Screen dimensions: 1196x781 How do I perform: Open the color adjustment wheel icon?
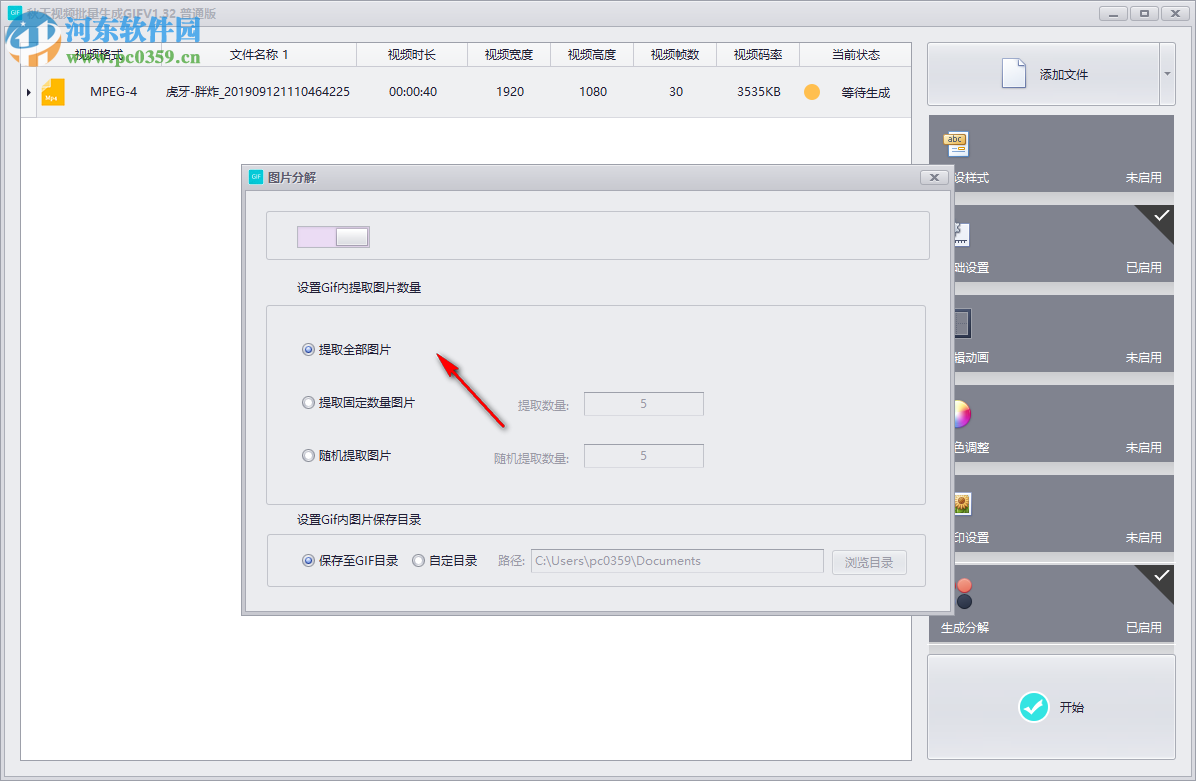(963, 414)
